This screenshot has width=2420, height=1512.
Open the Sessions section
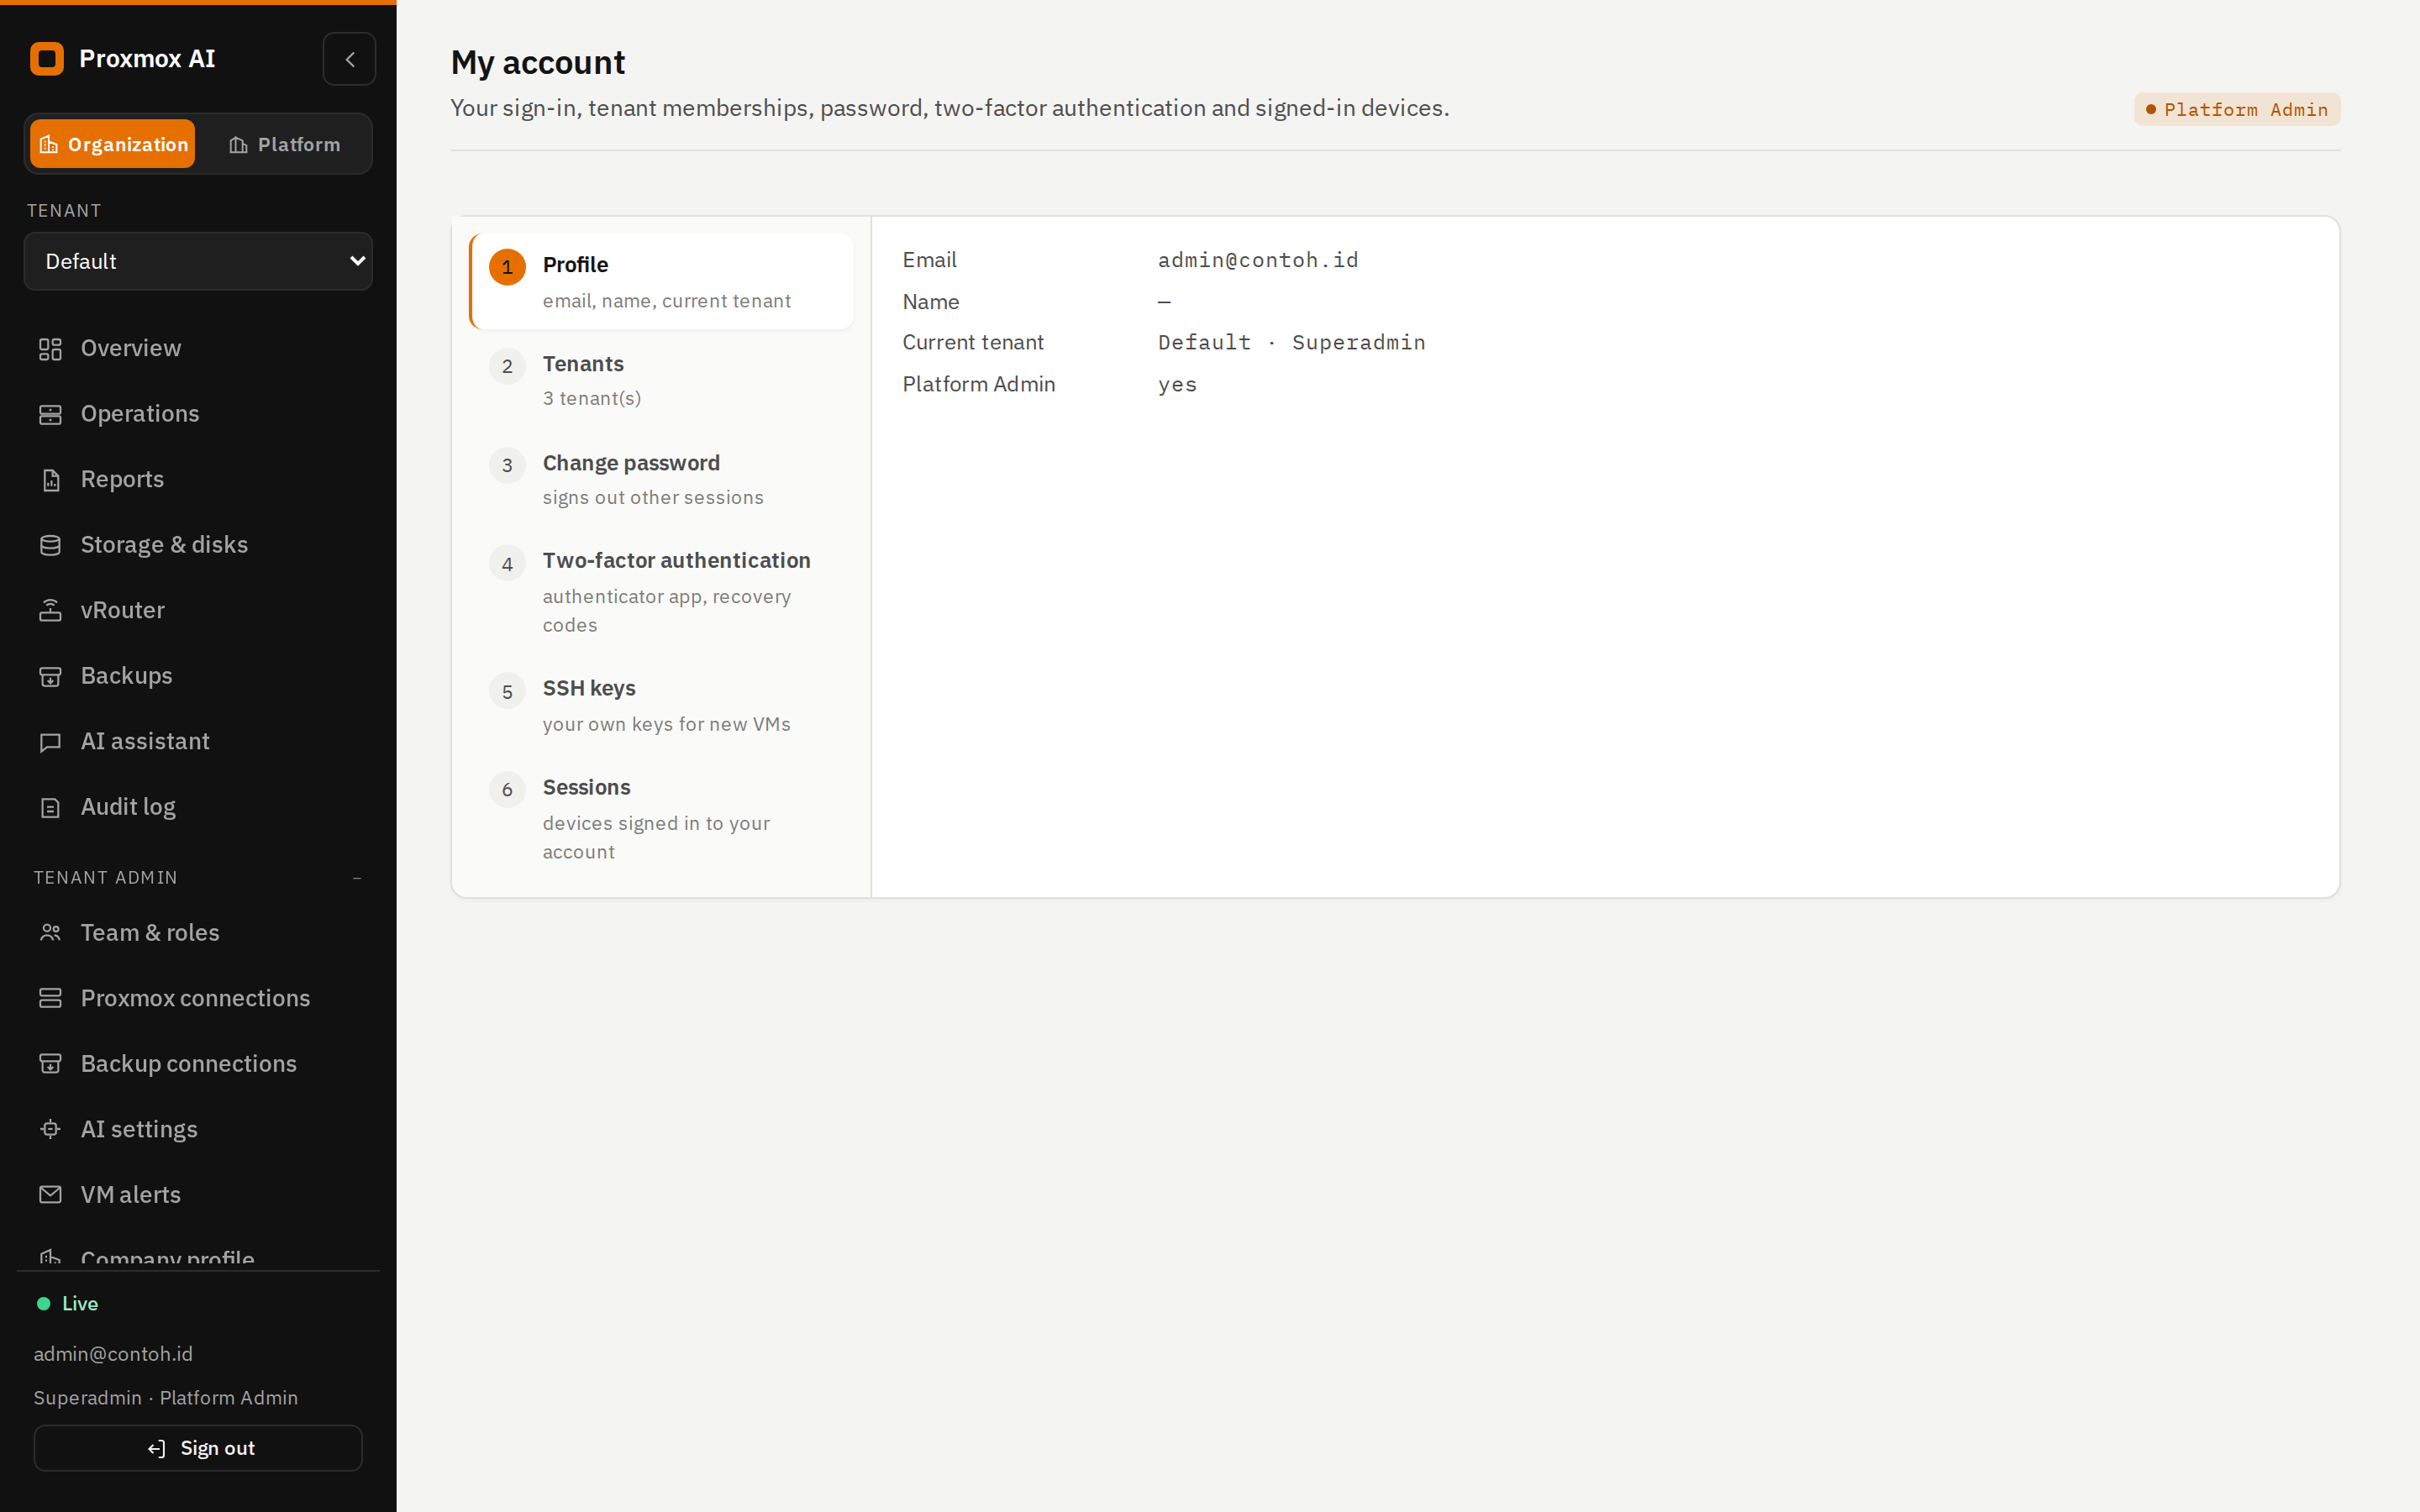coord(661,819)
